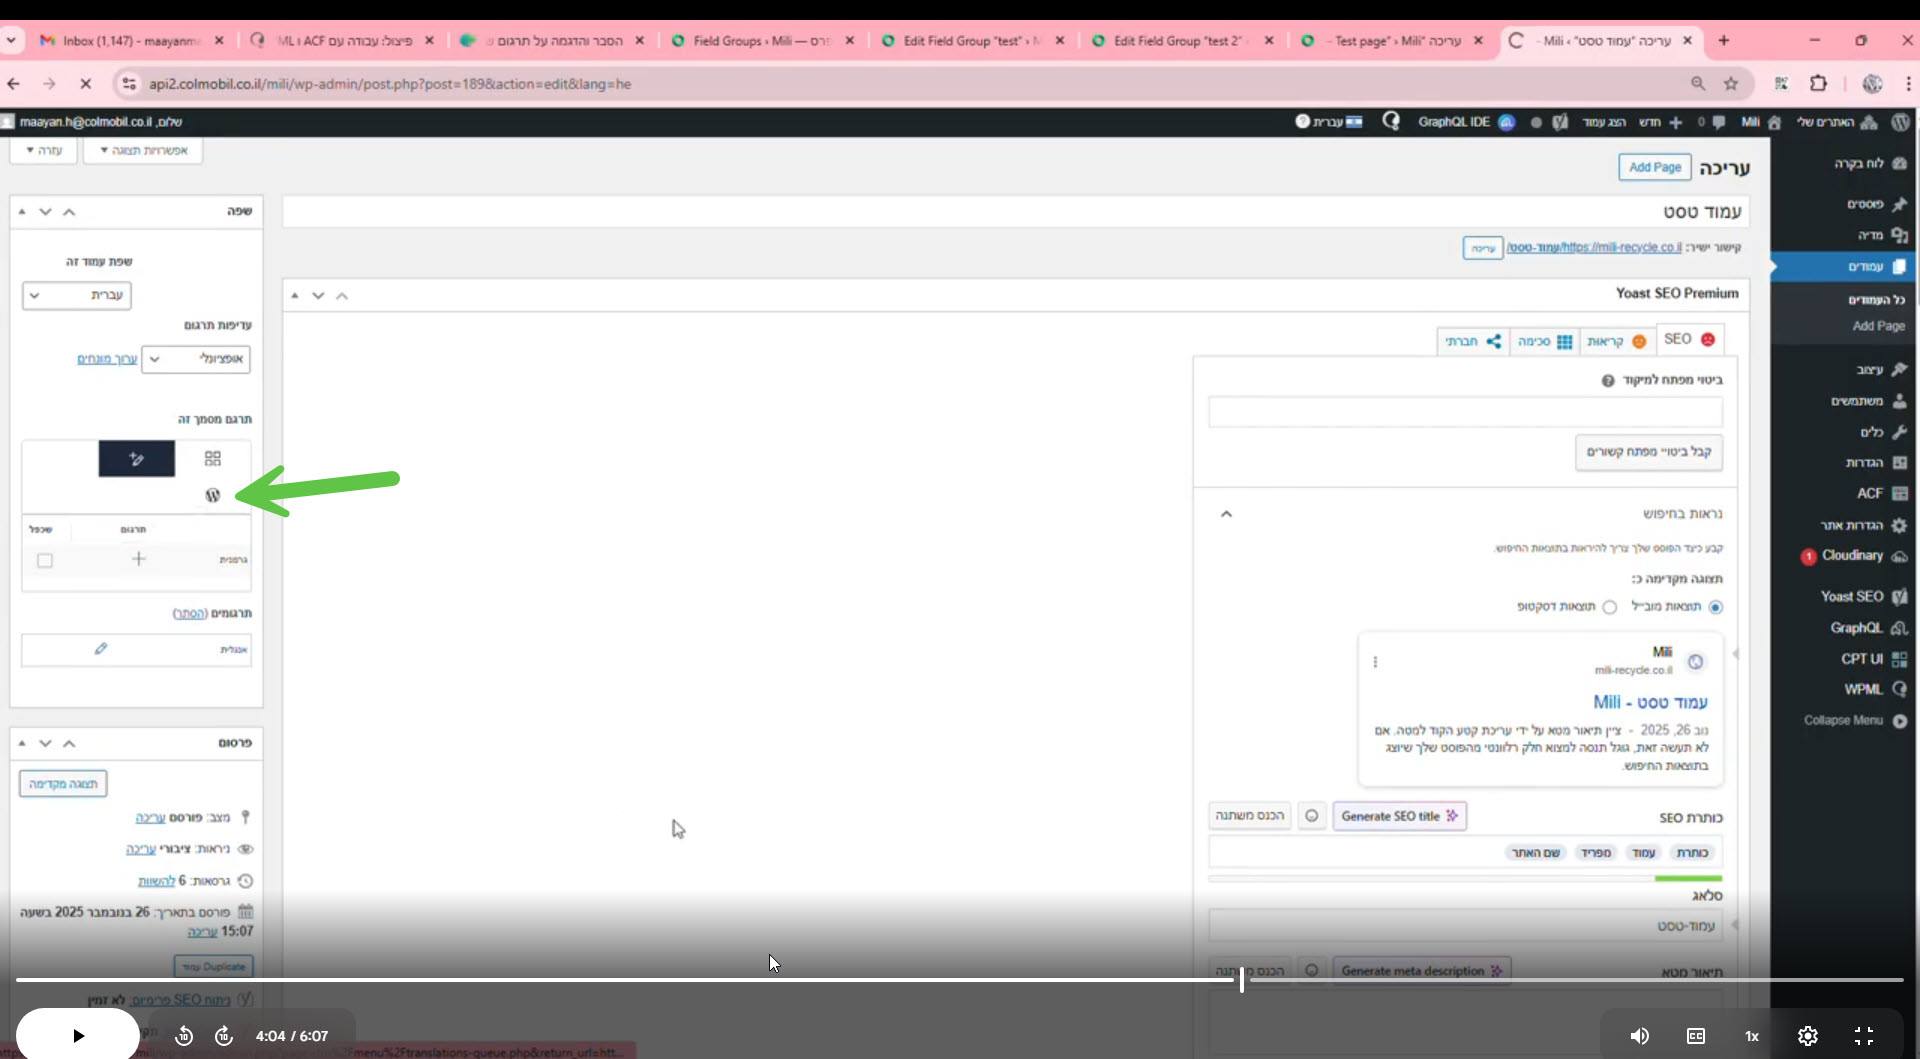Stop loading the page in the browser toolbar

(86, 84)
